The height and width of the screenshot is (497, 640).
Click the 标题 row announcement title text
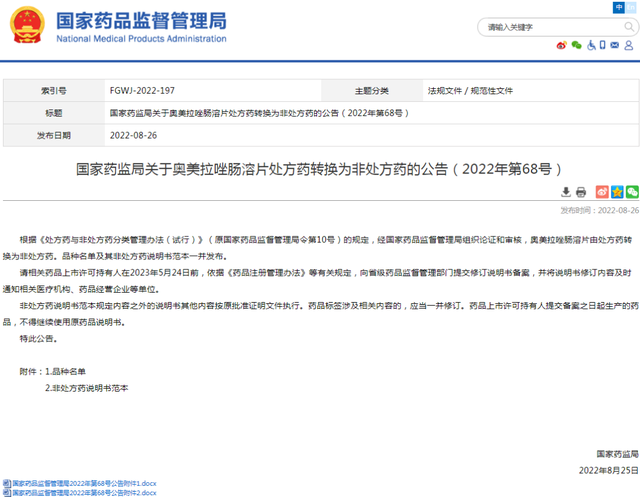click(259, 113)
